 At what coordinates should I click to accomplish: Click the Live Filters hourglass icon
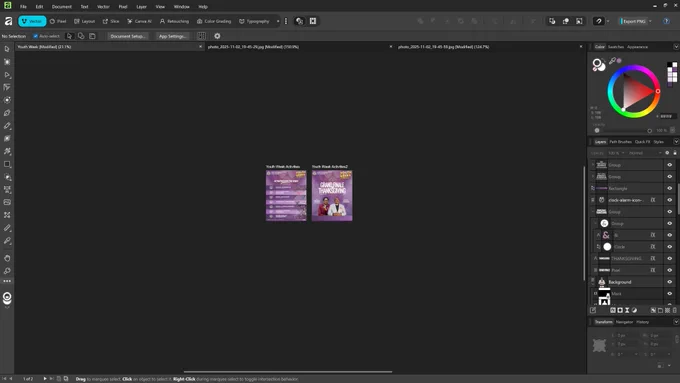tap(627, 310)
